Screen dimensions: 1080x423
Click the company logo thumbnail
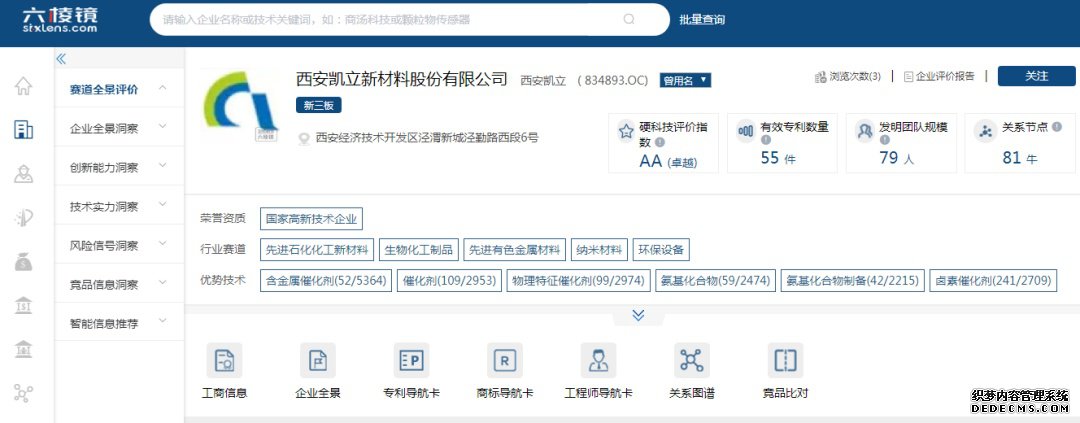(240, 107)
